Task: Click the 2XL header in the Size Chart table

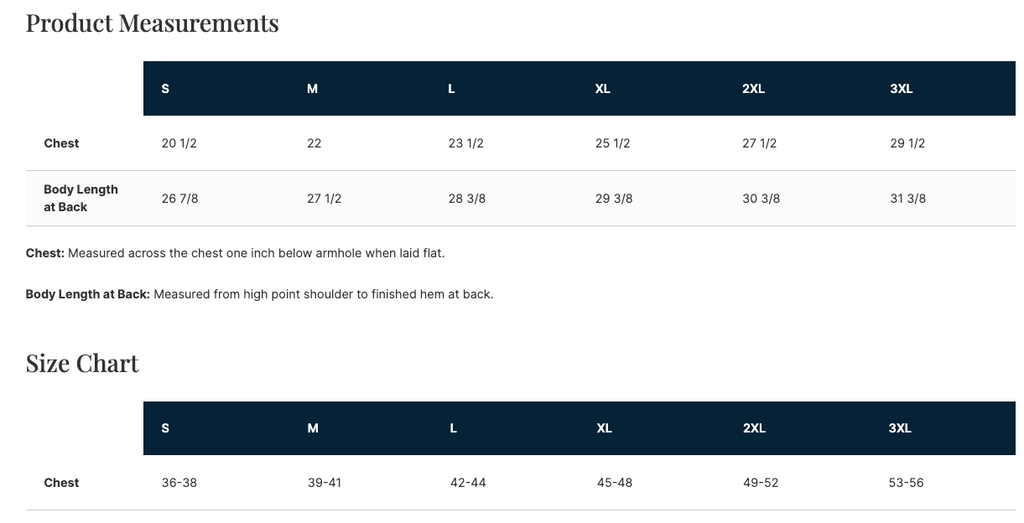Action: coord(753,428)
